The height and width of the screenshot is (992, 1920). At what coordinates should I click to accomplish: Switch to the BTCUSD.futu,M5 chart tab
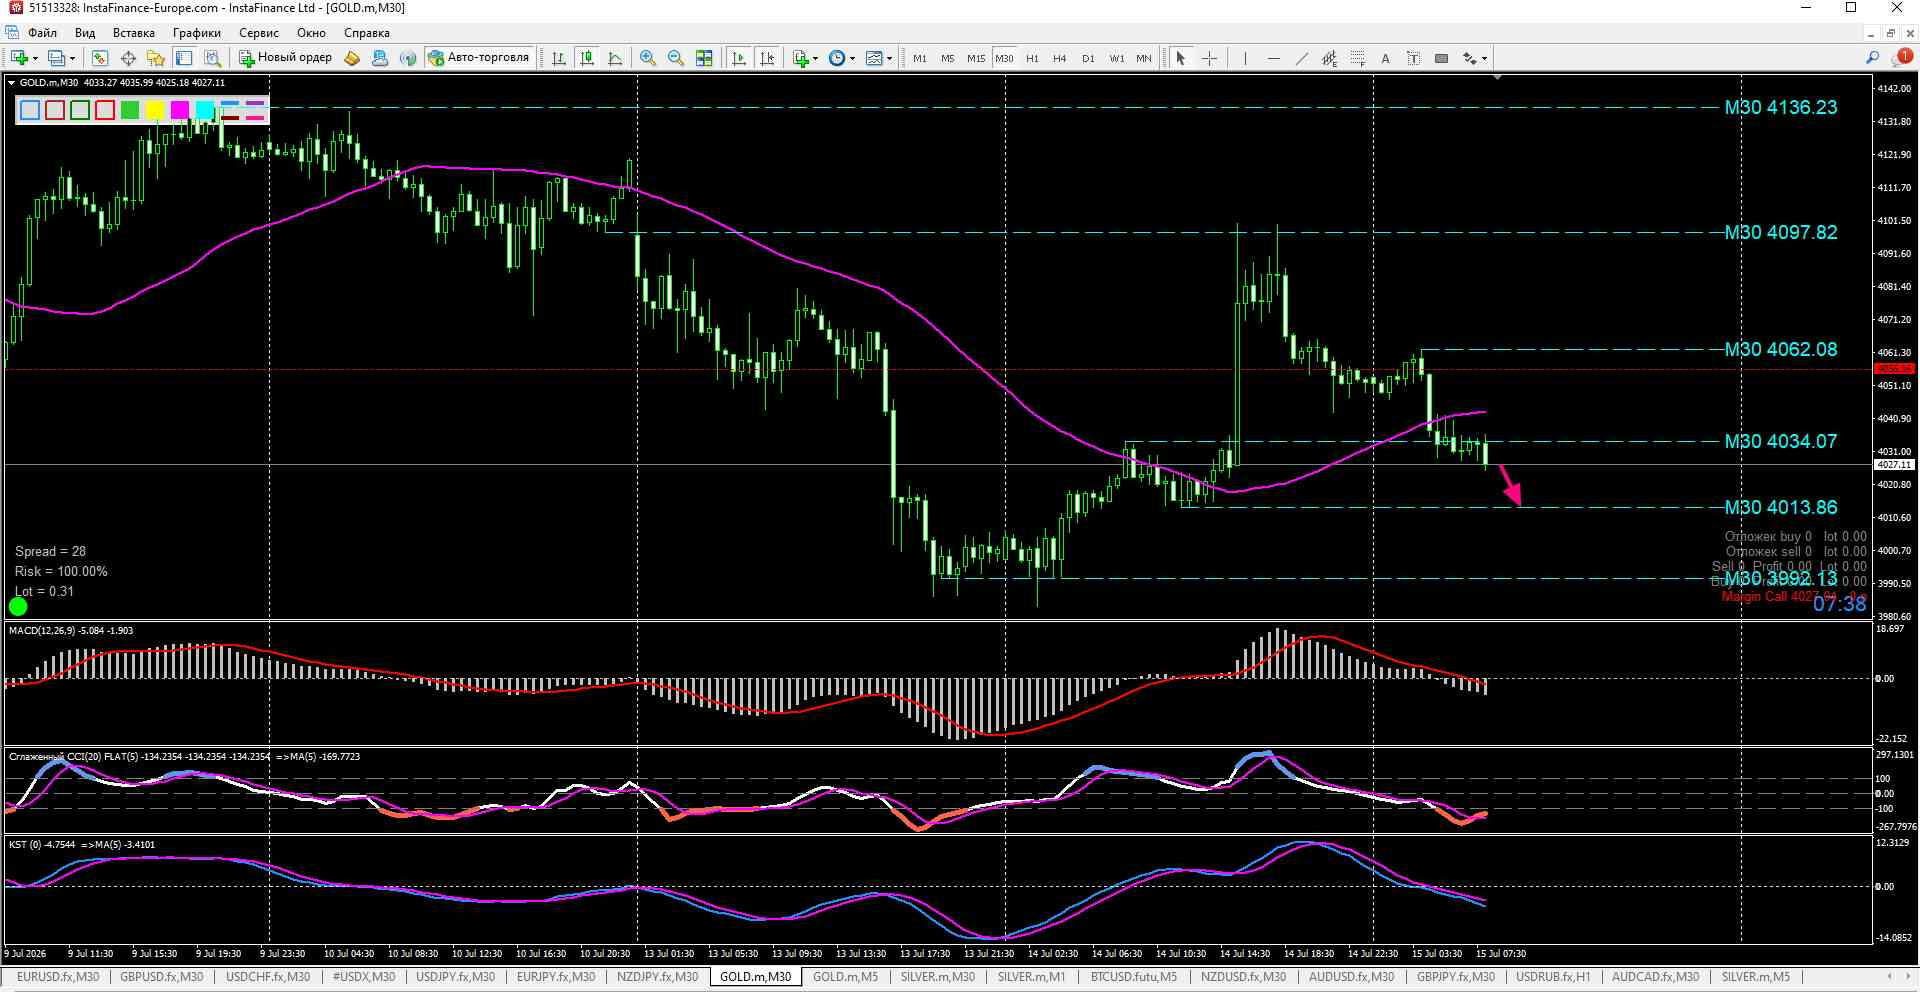(1133, 977)
